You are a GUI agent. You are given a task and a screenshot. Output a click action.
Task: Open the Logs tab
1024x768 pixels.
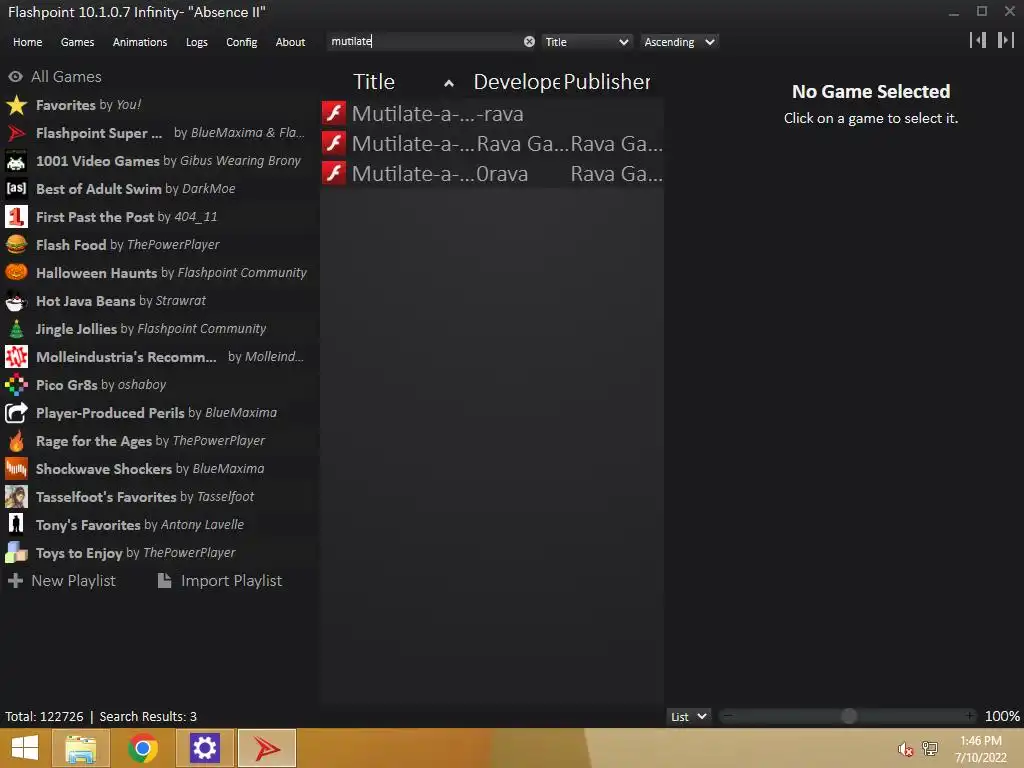pos(197,42)
